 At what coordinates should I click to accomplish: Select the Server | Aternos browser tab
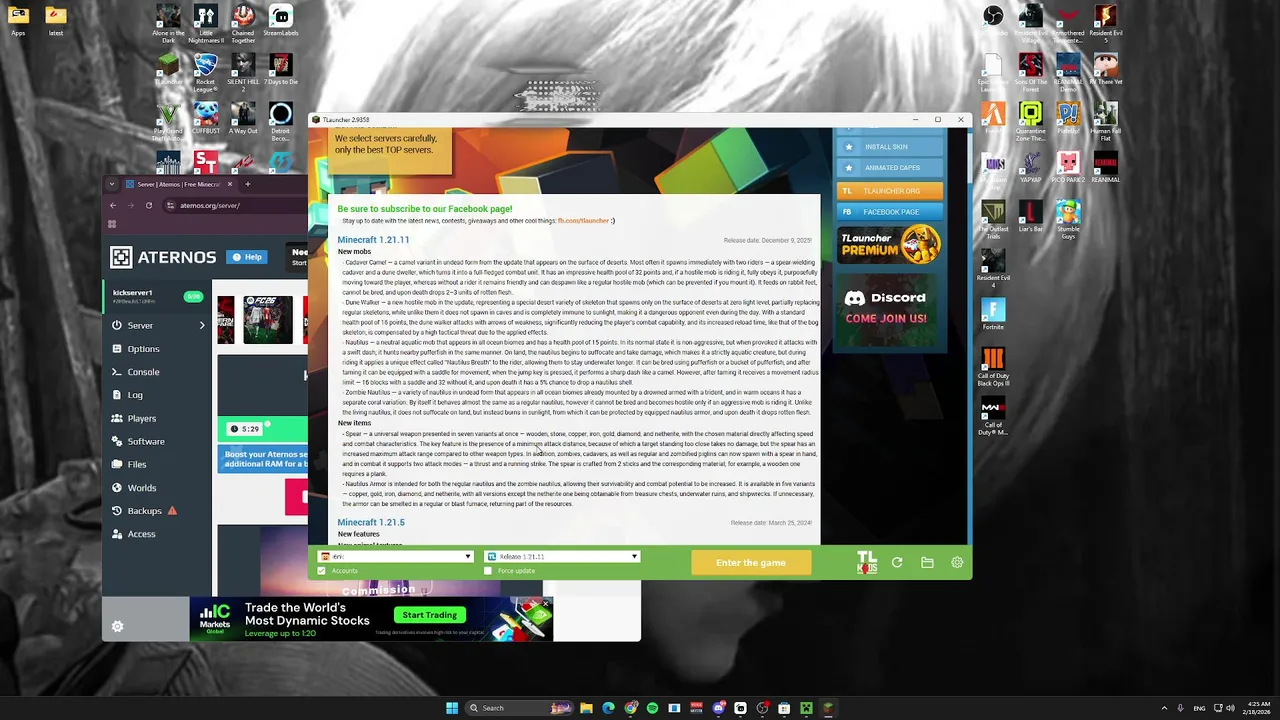coord(180,184)
